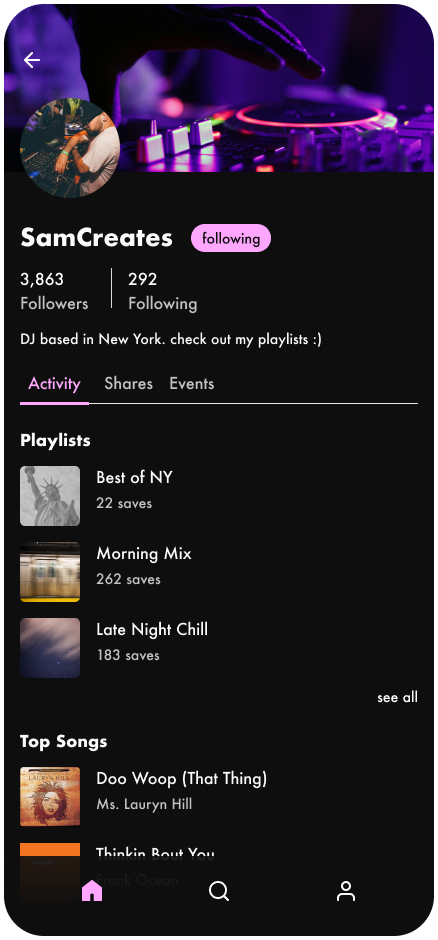Select the Doo Woop (That Thing) song title
The image size is (438, 940).
pyautogui.click(x=182, y=779)
